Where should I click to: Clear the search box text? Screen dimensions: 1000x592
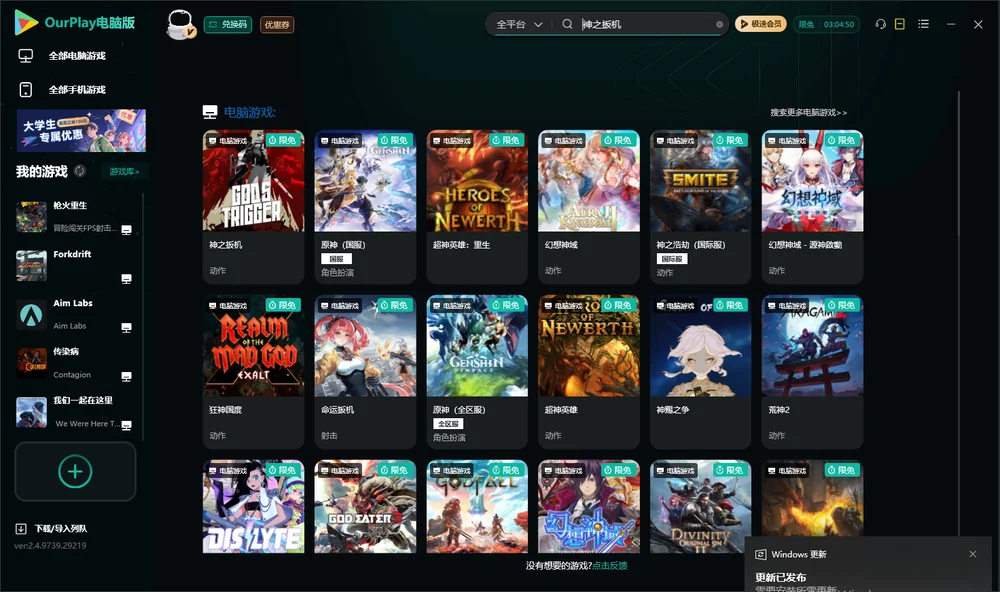tap(719, 24)
